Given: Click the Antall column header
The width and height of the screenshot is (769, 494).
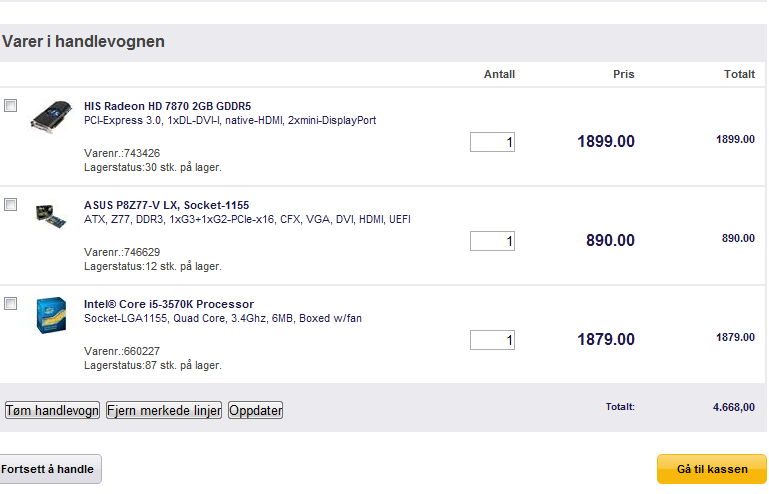Looking at the screenshot, I should (x=499, y=74).
